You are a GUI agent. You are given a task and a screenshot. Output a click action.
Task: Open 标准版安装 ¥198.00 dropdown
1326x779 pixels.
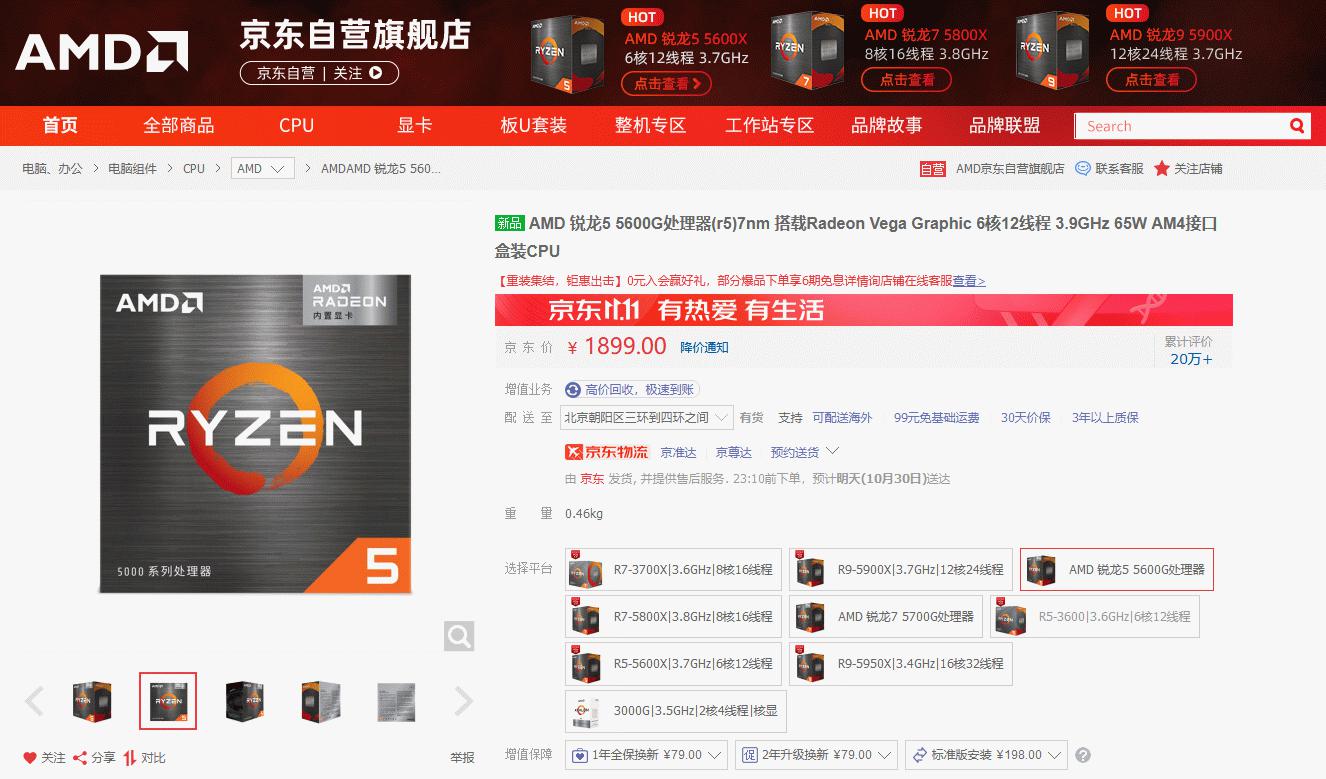986,755
